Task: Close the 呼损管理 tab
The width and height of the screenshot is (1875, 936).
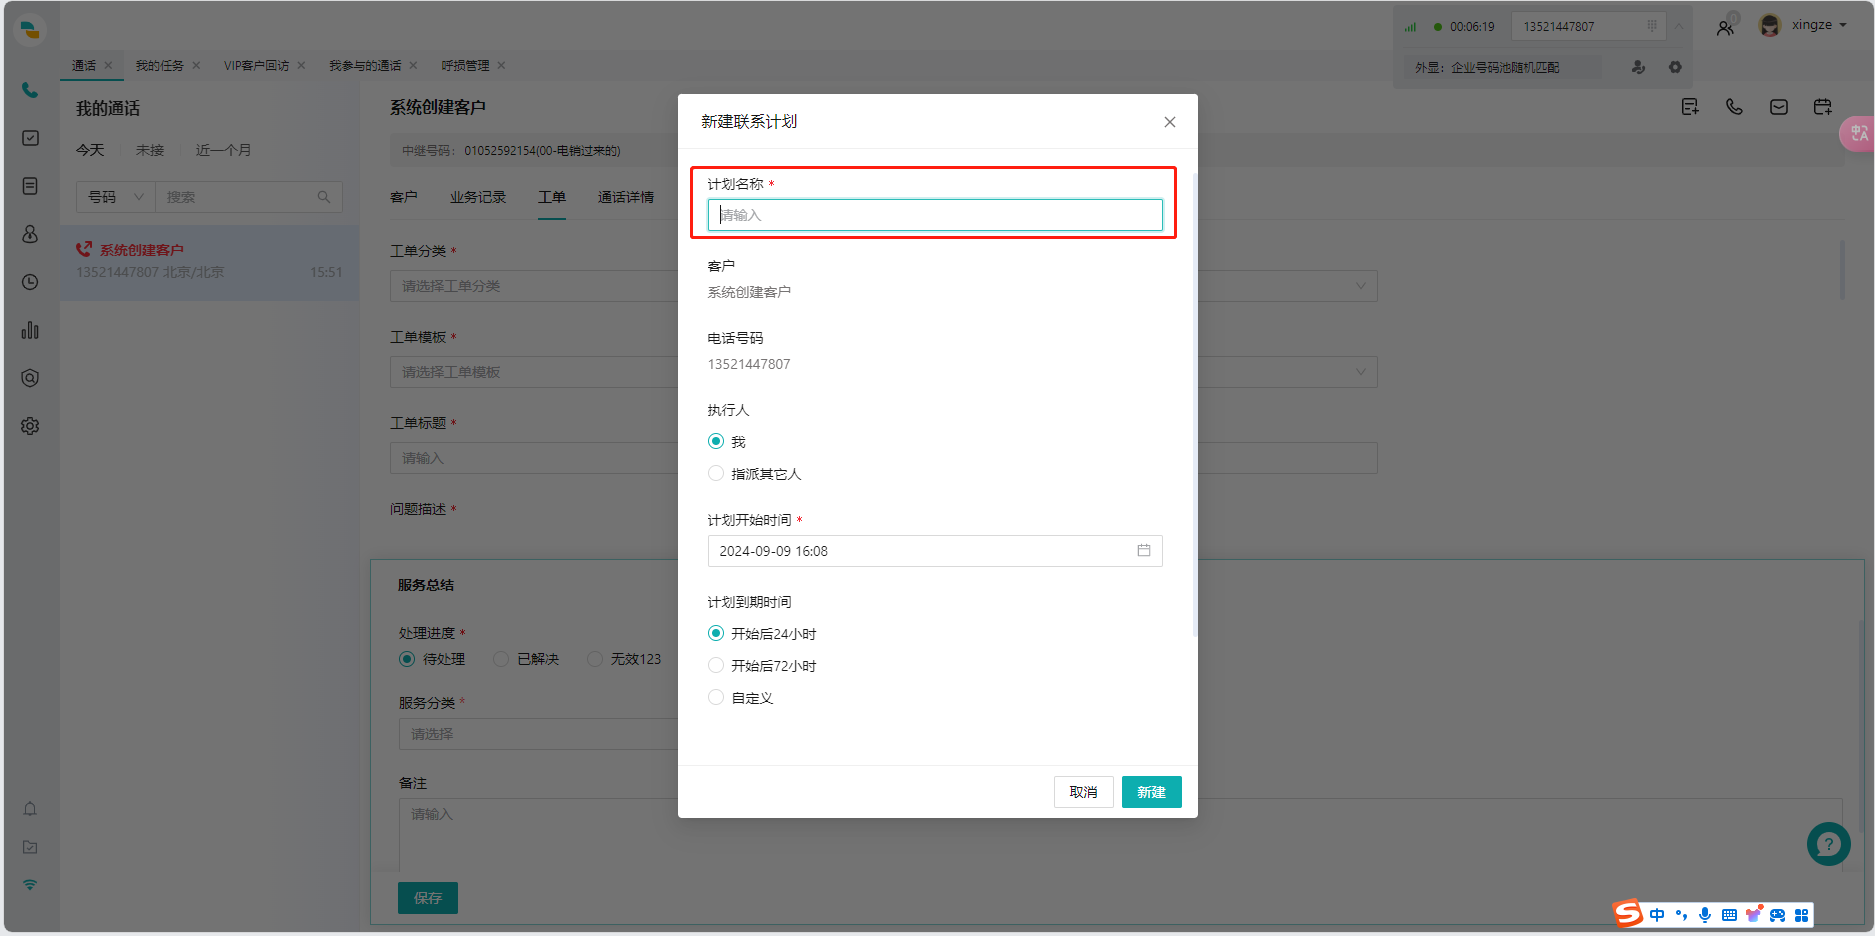Action: tap(501, 66)
